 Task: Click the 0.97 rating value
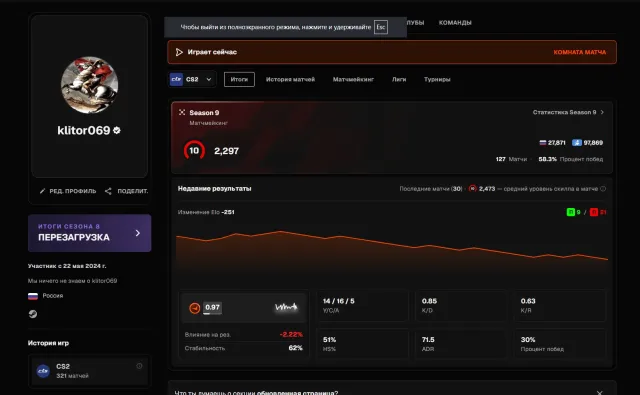[x=212, y=307]
